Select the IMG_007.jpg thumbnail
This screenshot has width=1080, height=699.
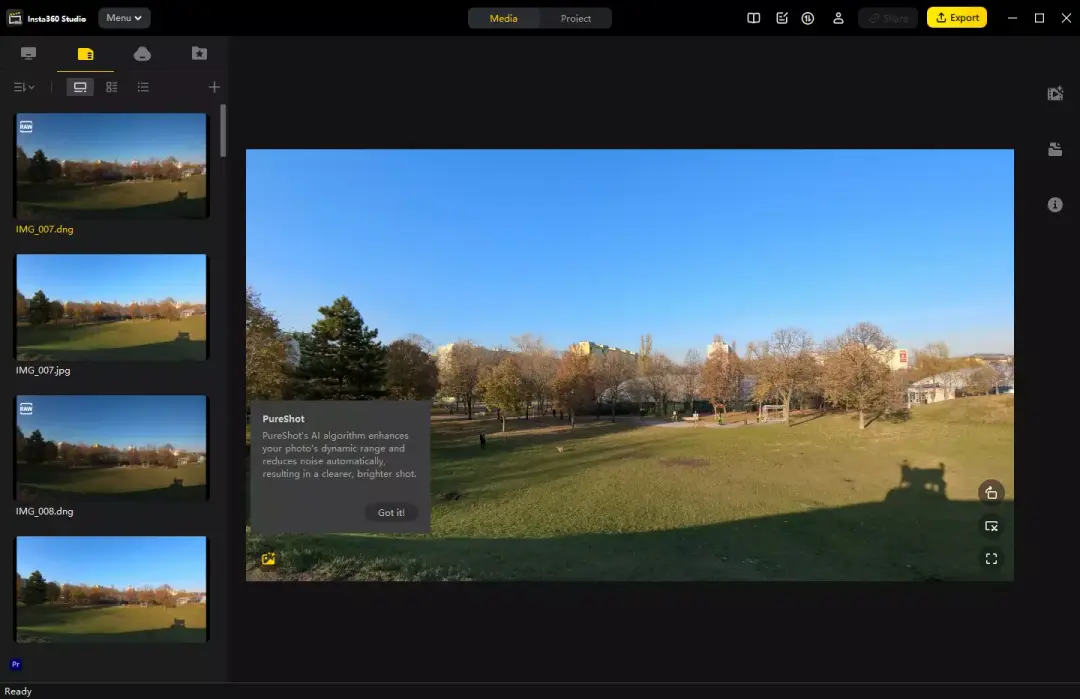(111, 307)
